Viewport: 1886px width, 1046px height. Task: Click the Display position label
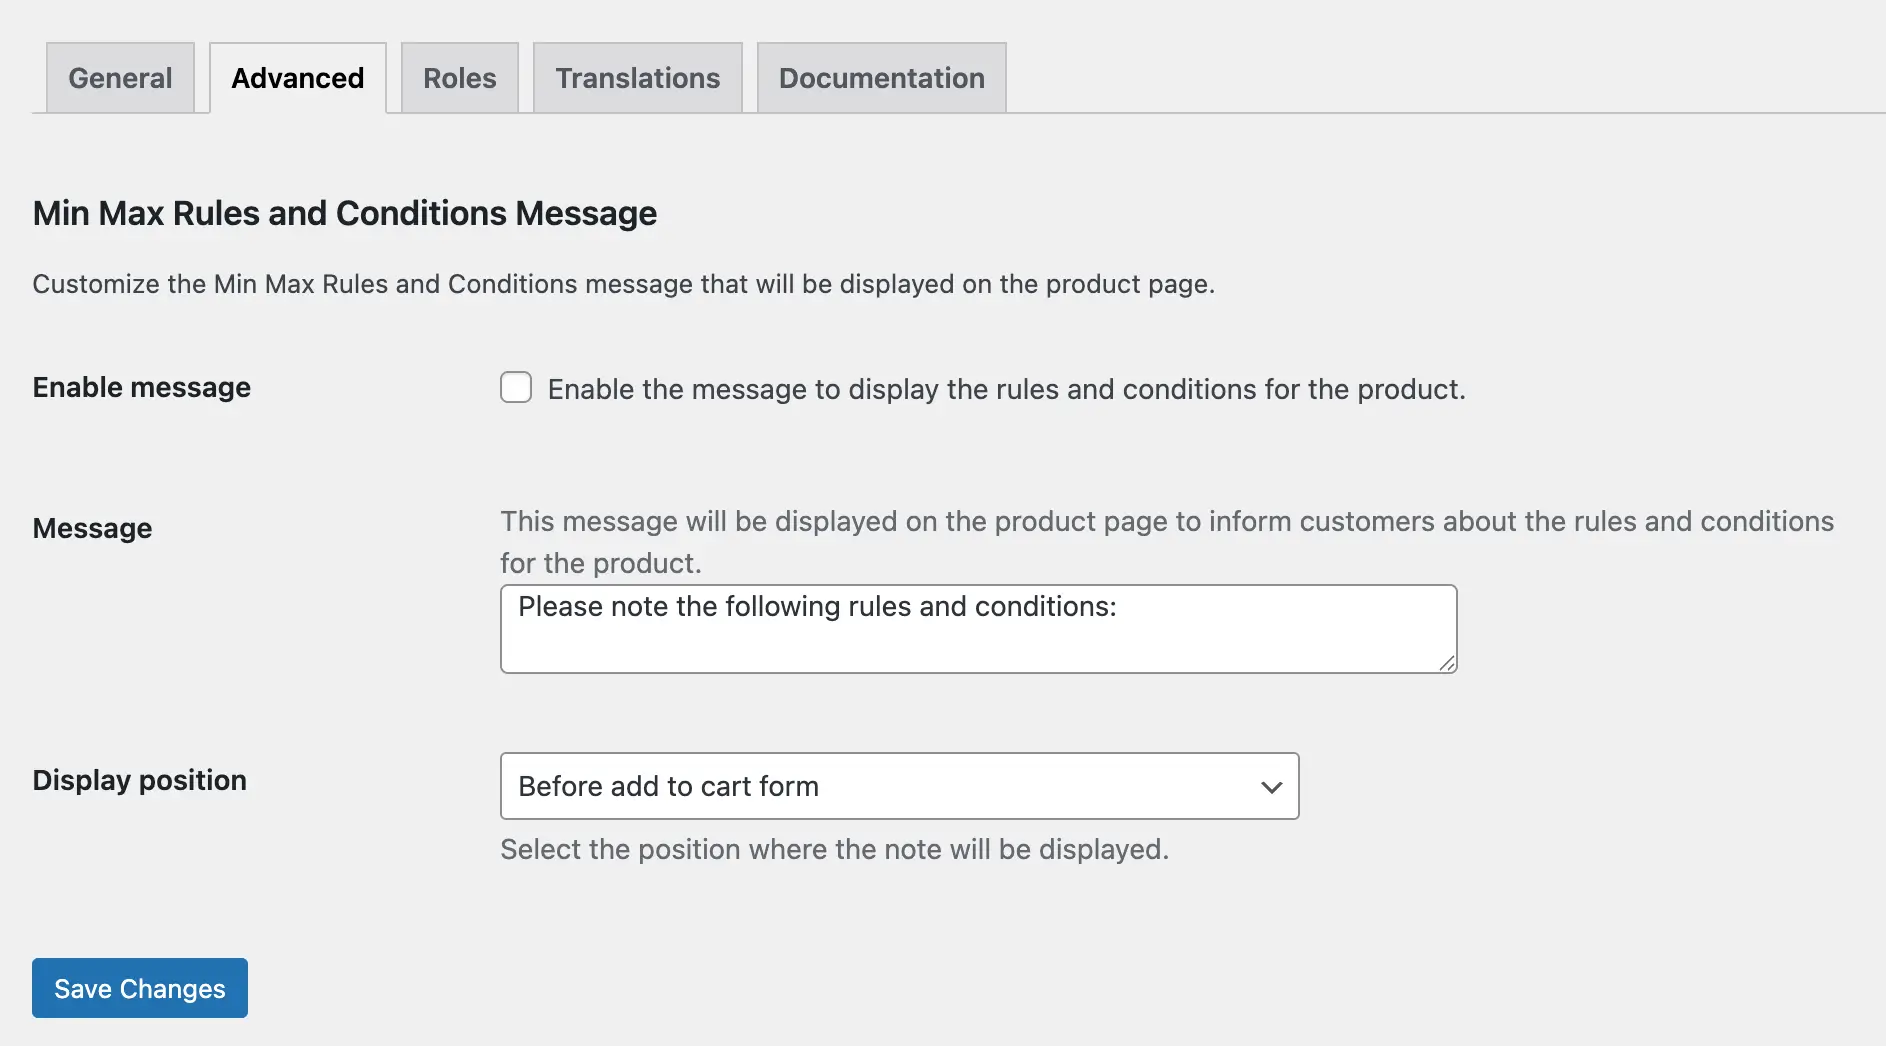[139, 780]
